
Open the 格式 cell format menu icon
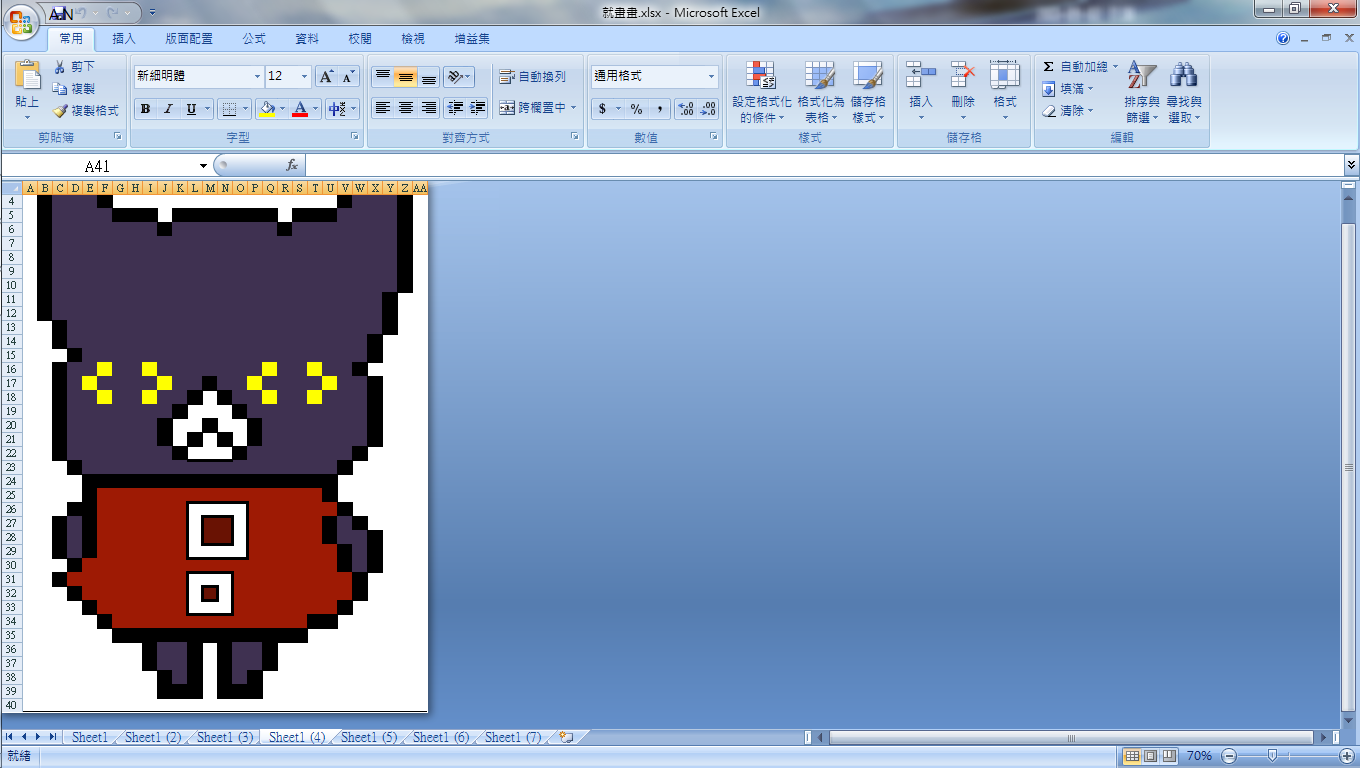pyautogui.click(x=1004, y=76)
